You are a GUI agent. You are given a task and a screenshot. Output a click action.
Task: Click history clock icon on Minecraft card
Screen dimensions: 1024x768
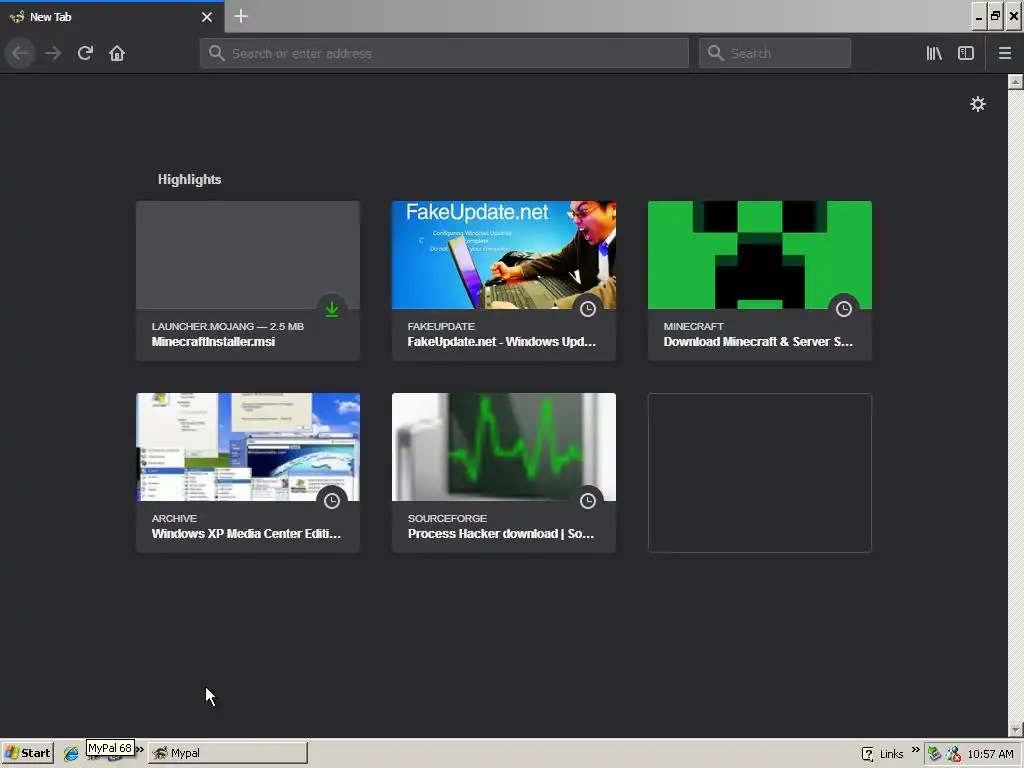844,309
